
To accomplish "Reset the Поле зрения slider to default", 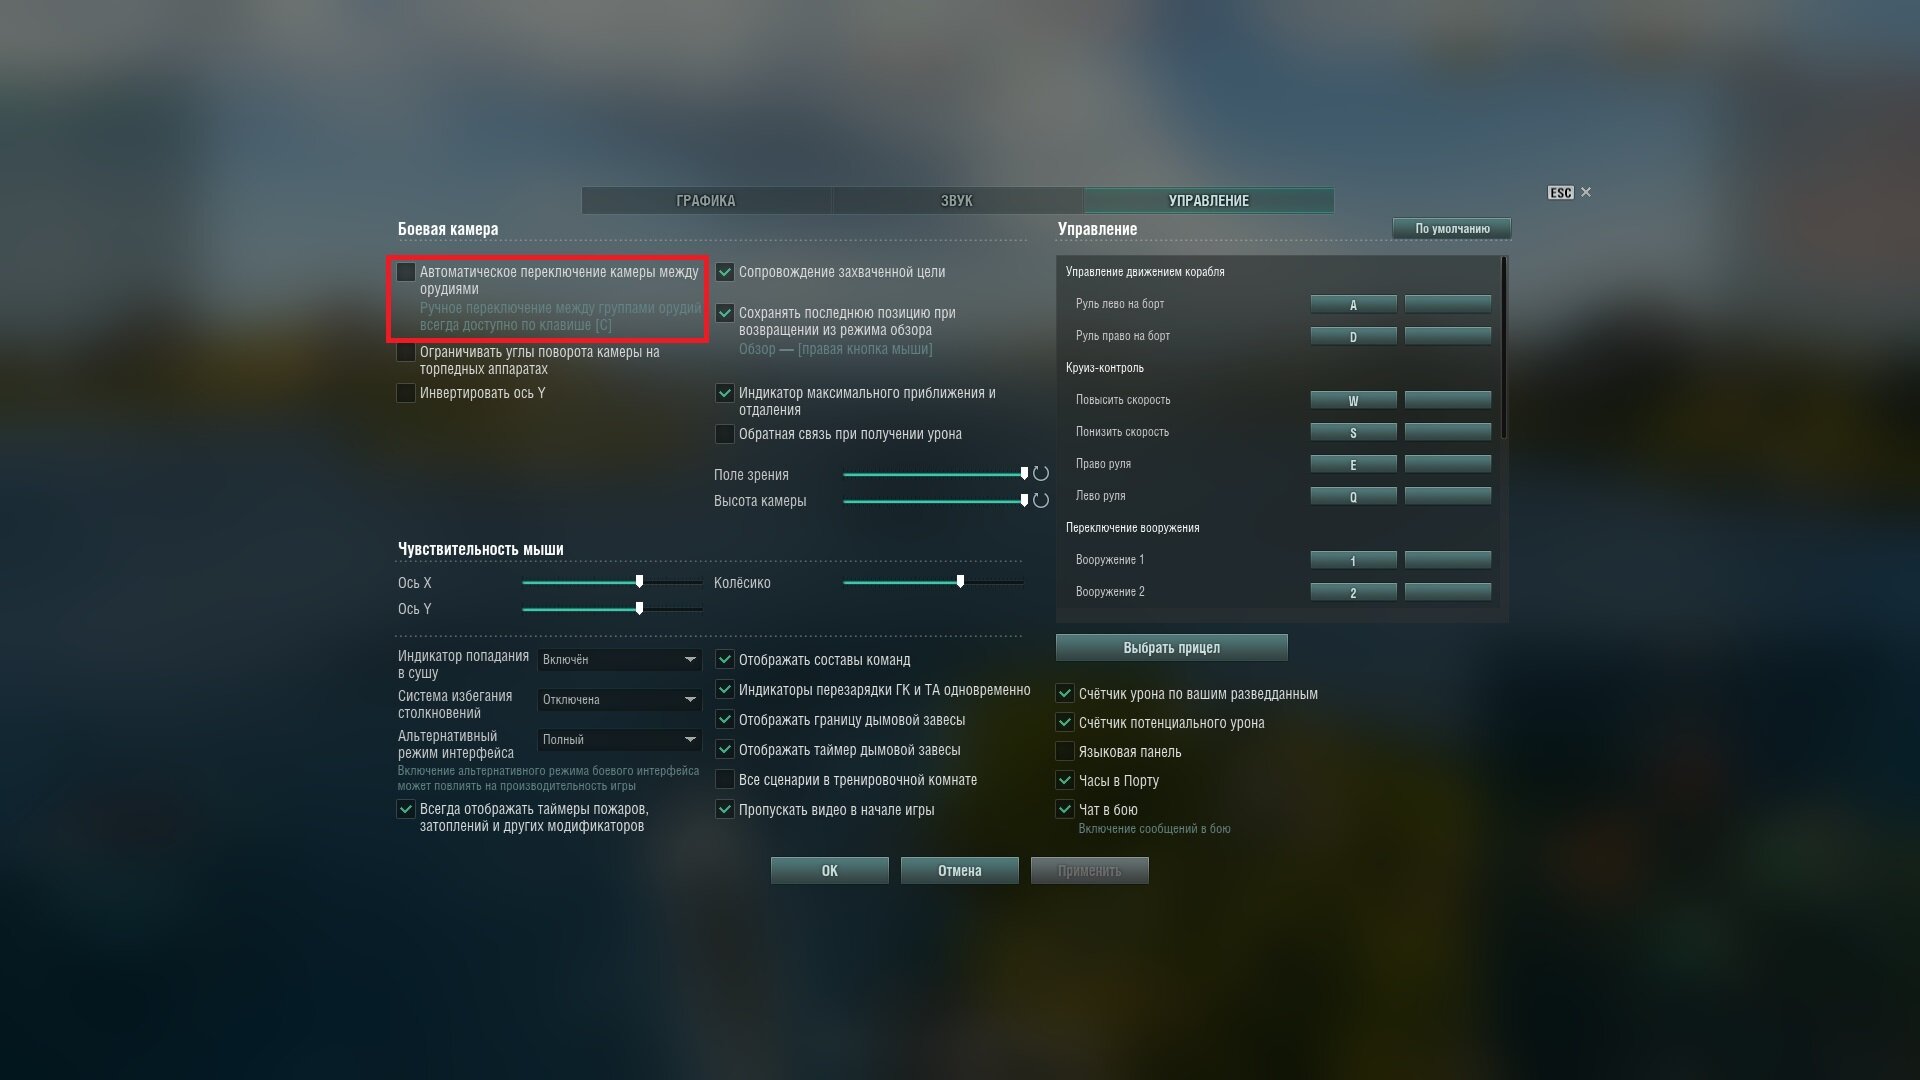I will (1041, 474).
